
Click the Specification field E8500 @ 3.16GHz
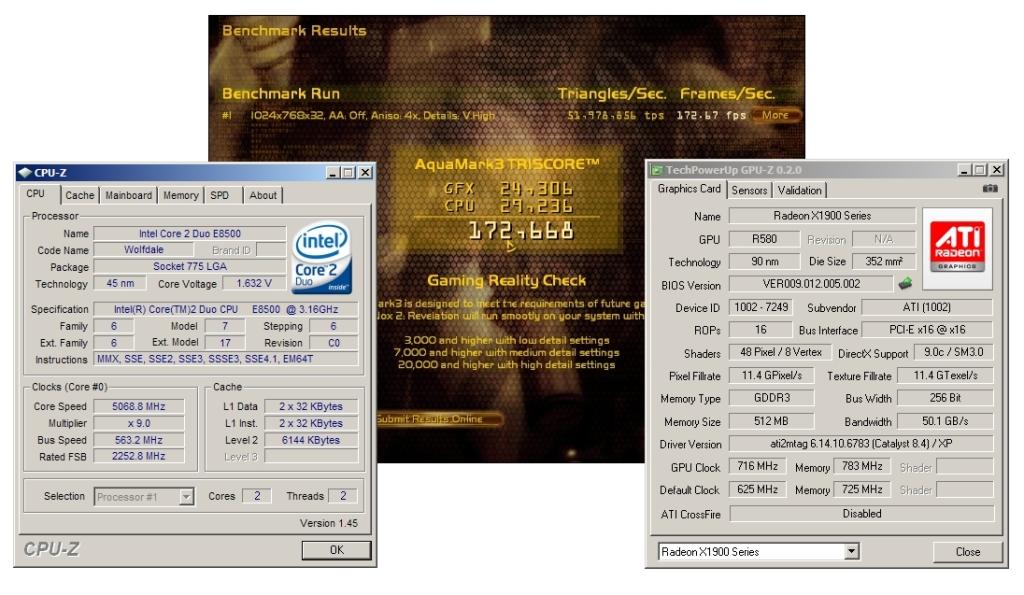tap(226, 309)
